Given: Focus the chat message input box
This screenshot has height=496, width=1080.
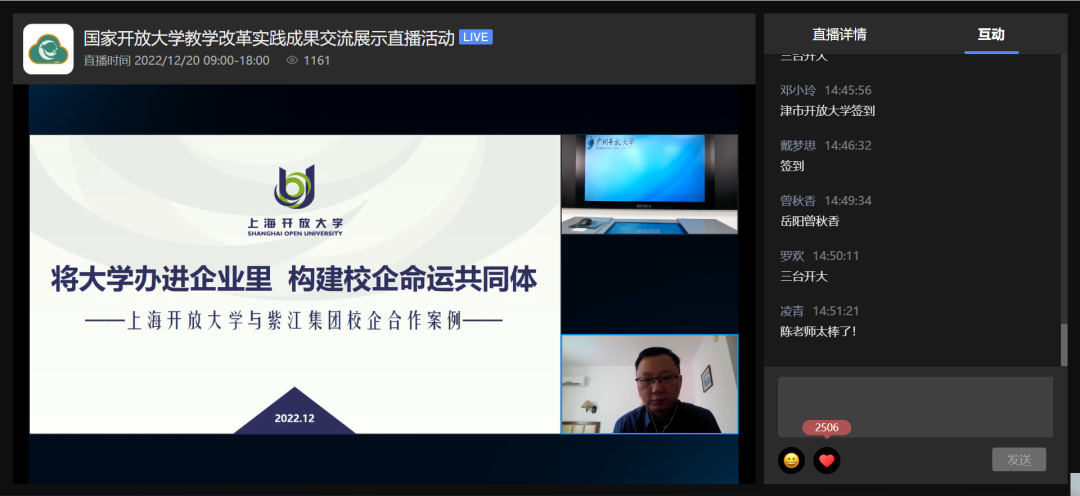Looking at the screenshot, I should click(x=914, y=406).
